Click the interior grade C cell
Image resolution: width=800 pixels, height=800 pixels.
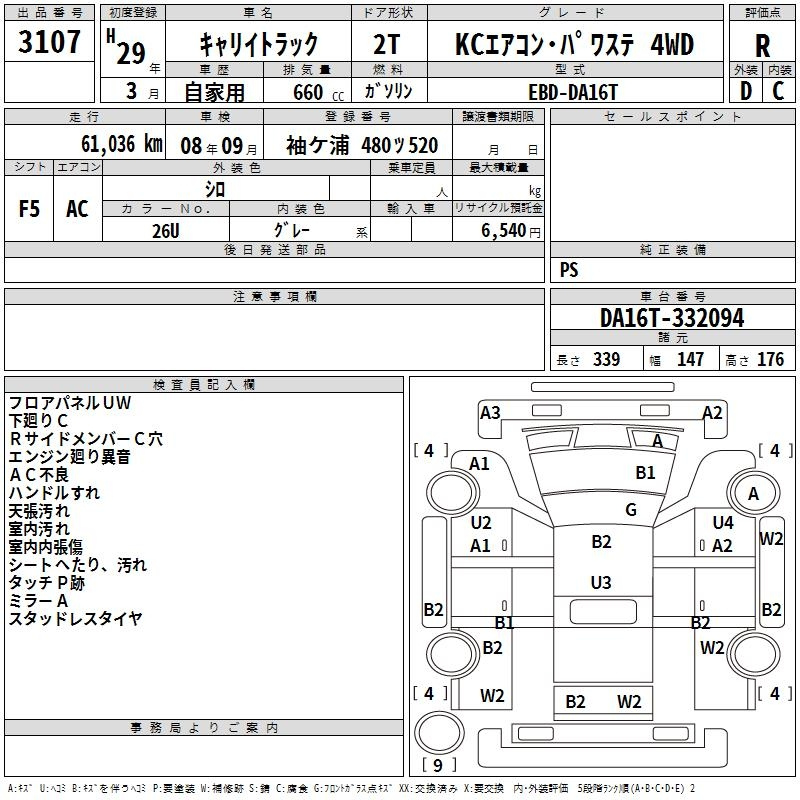778,90
